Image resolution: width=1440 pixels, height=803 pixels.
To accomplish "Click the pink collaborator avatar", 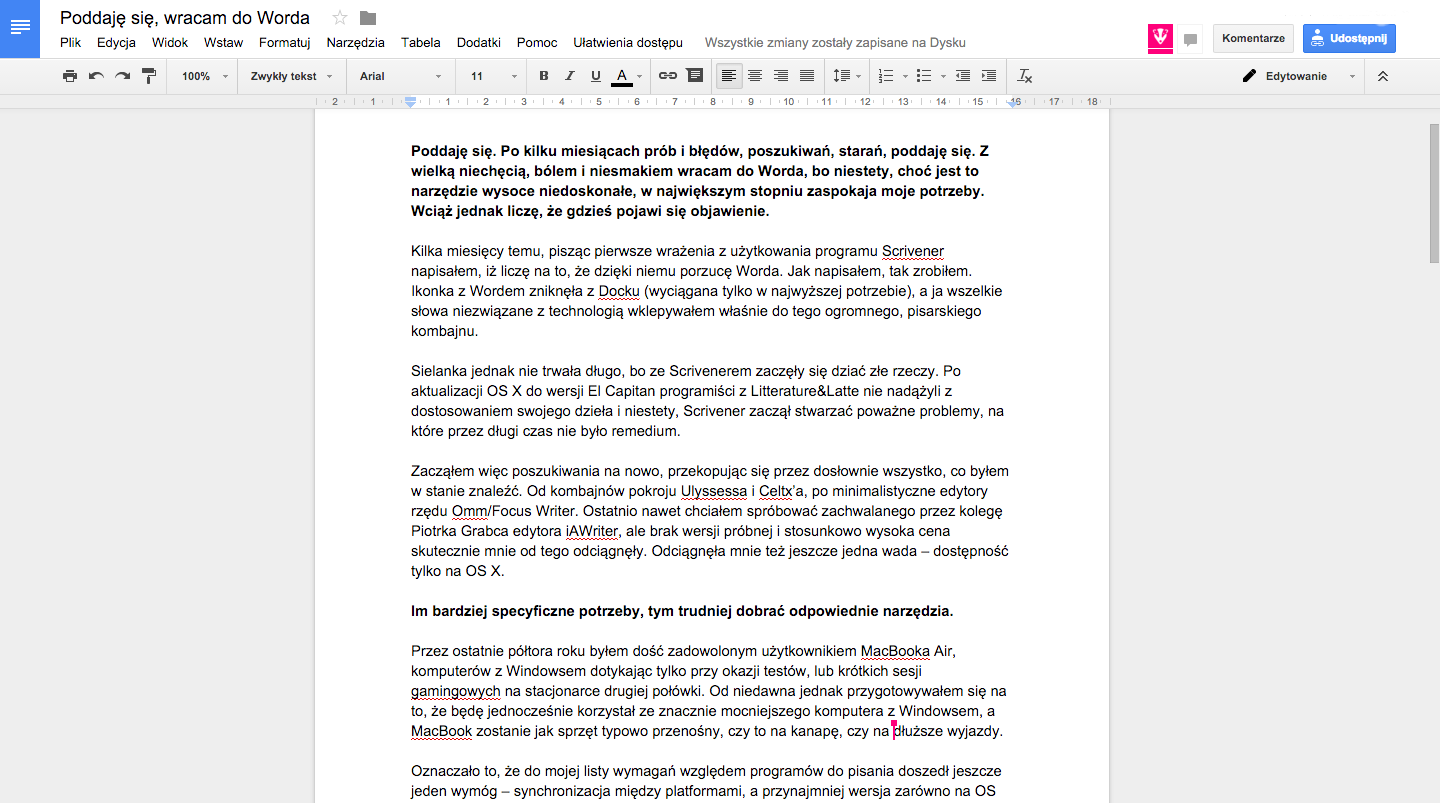I will tap(1160, 38).
